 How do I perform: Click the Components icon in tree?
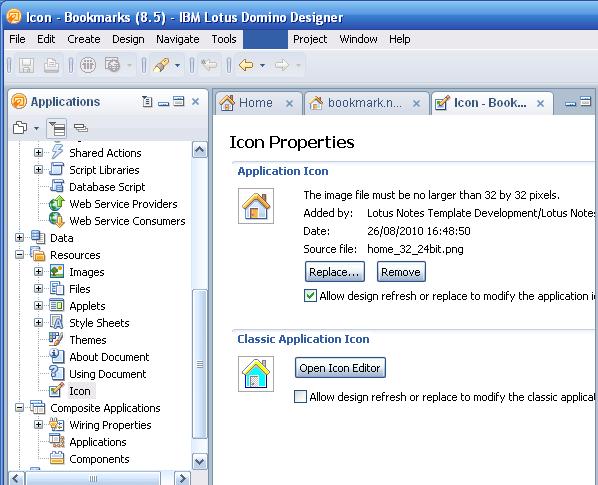[57, 458]
